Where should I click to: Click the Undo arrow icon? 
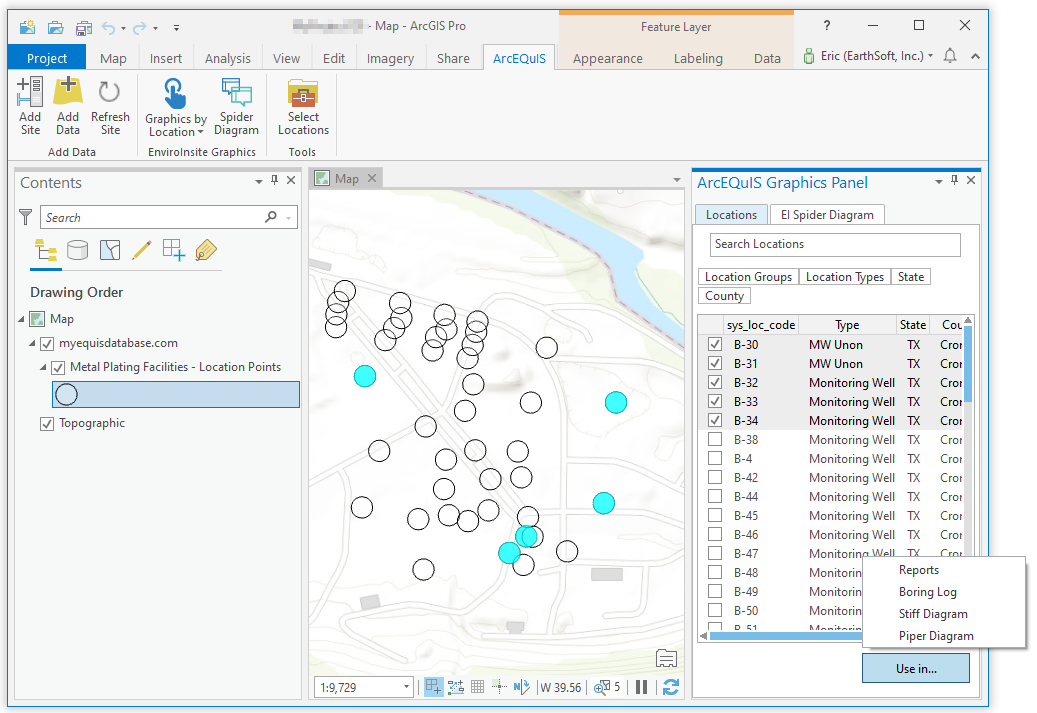[x=108, y=28]
